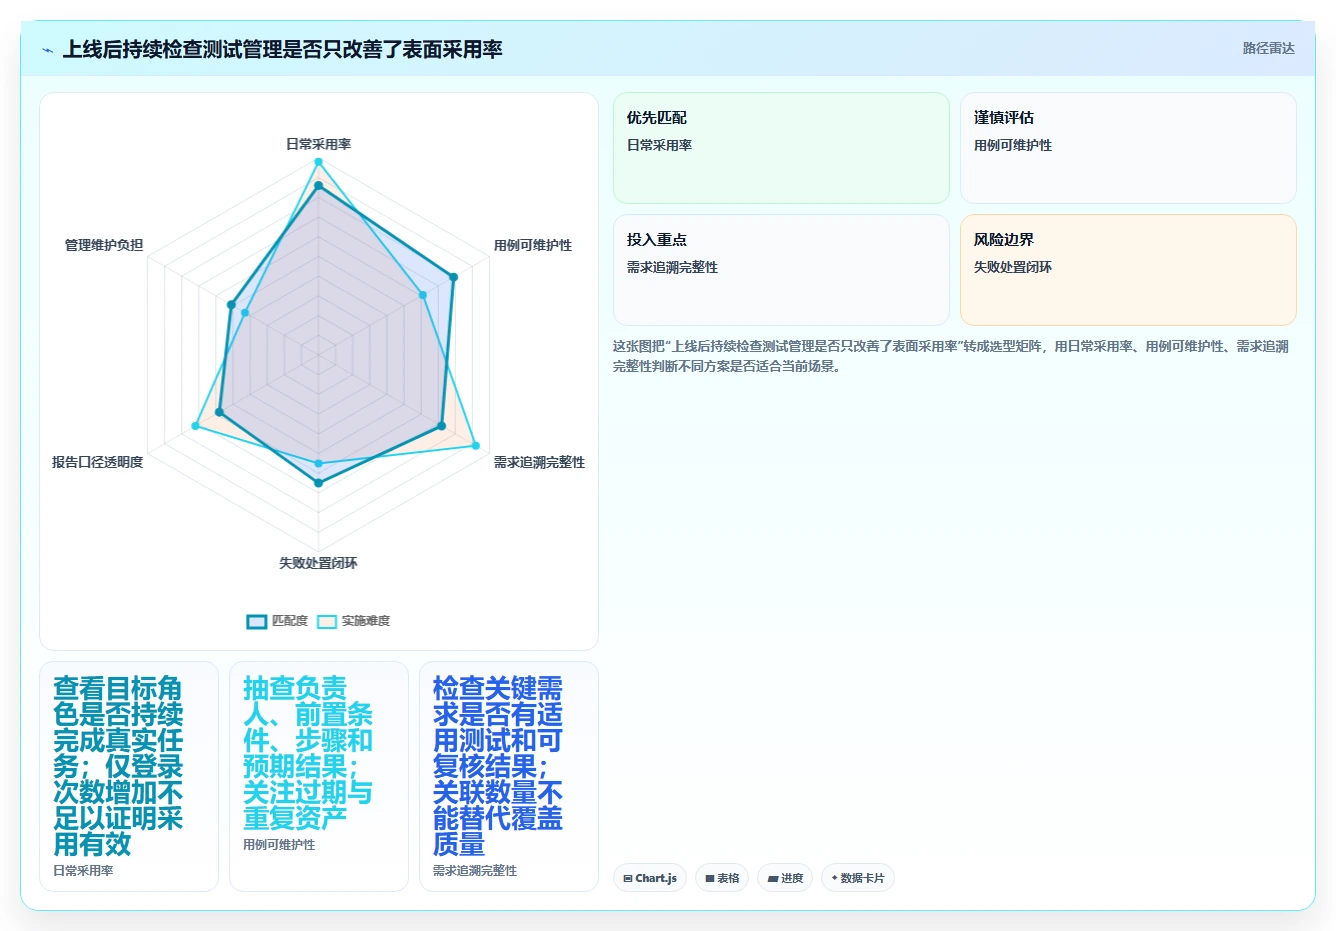Select the 匹配度 data point on 需求追溯完整性 axis
Screen dimensions: 1336x931
pos(441,426)
